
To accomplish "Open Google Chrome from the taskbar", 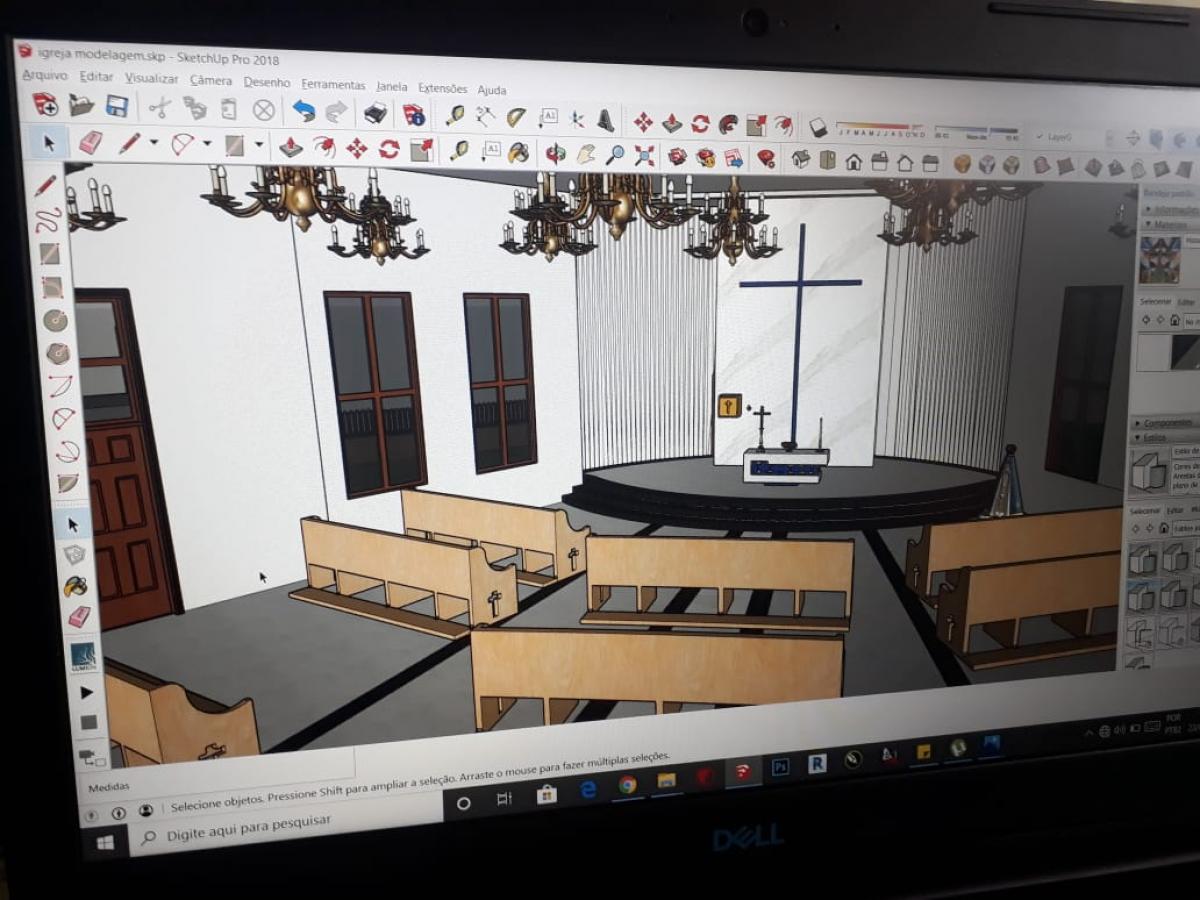I will pyautogui.click(x=627, y=786).
